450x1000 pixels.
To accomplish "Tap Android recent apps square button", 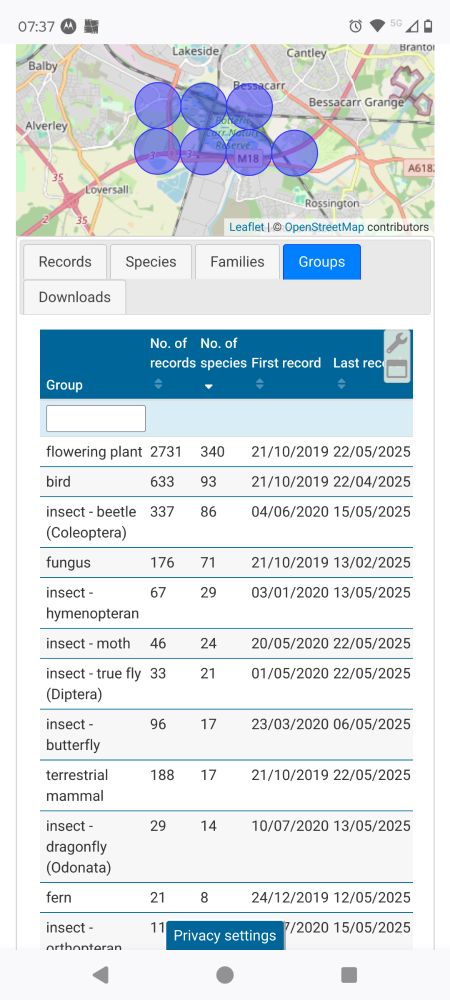I will [x=349, y=974].
